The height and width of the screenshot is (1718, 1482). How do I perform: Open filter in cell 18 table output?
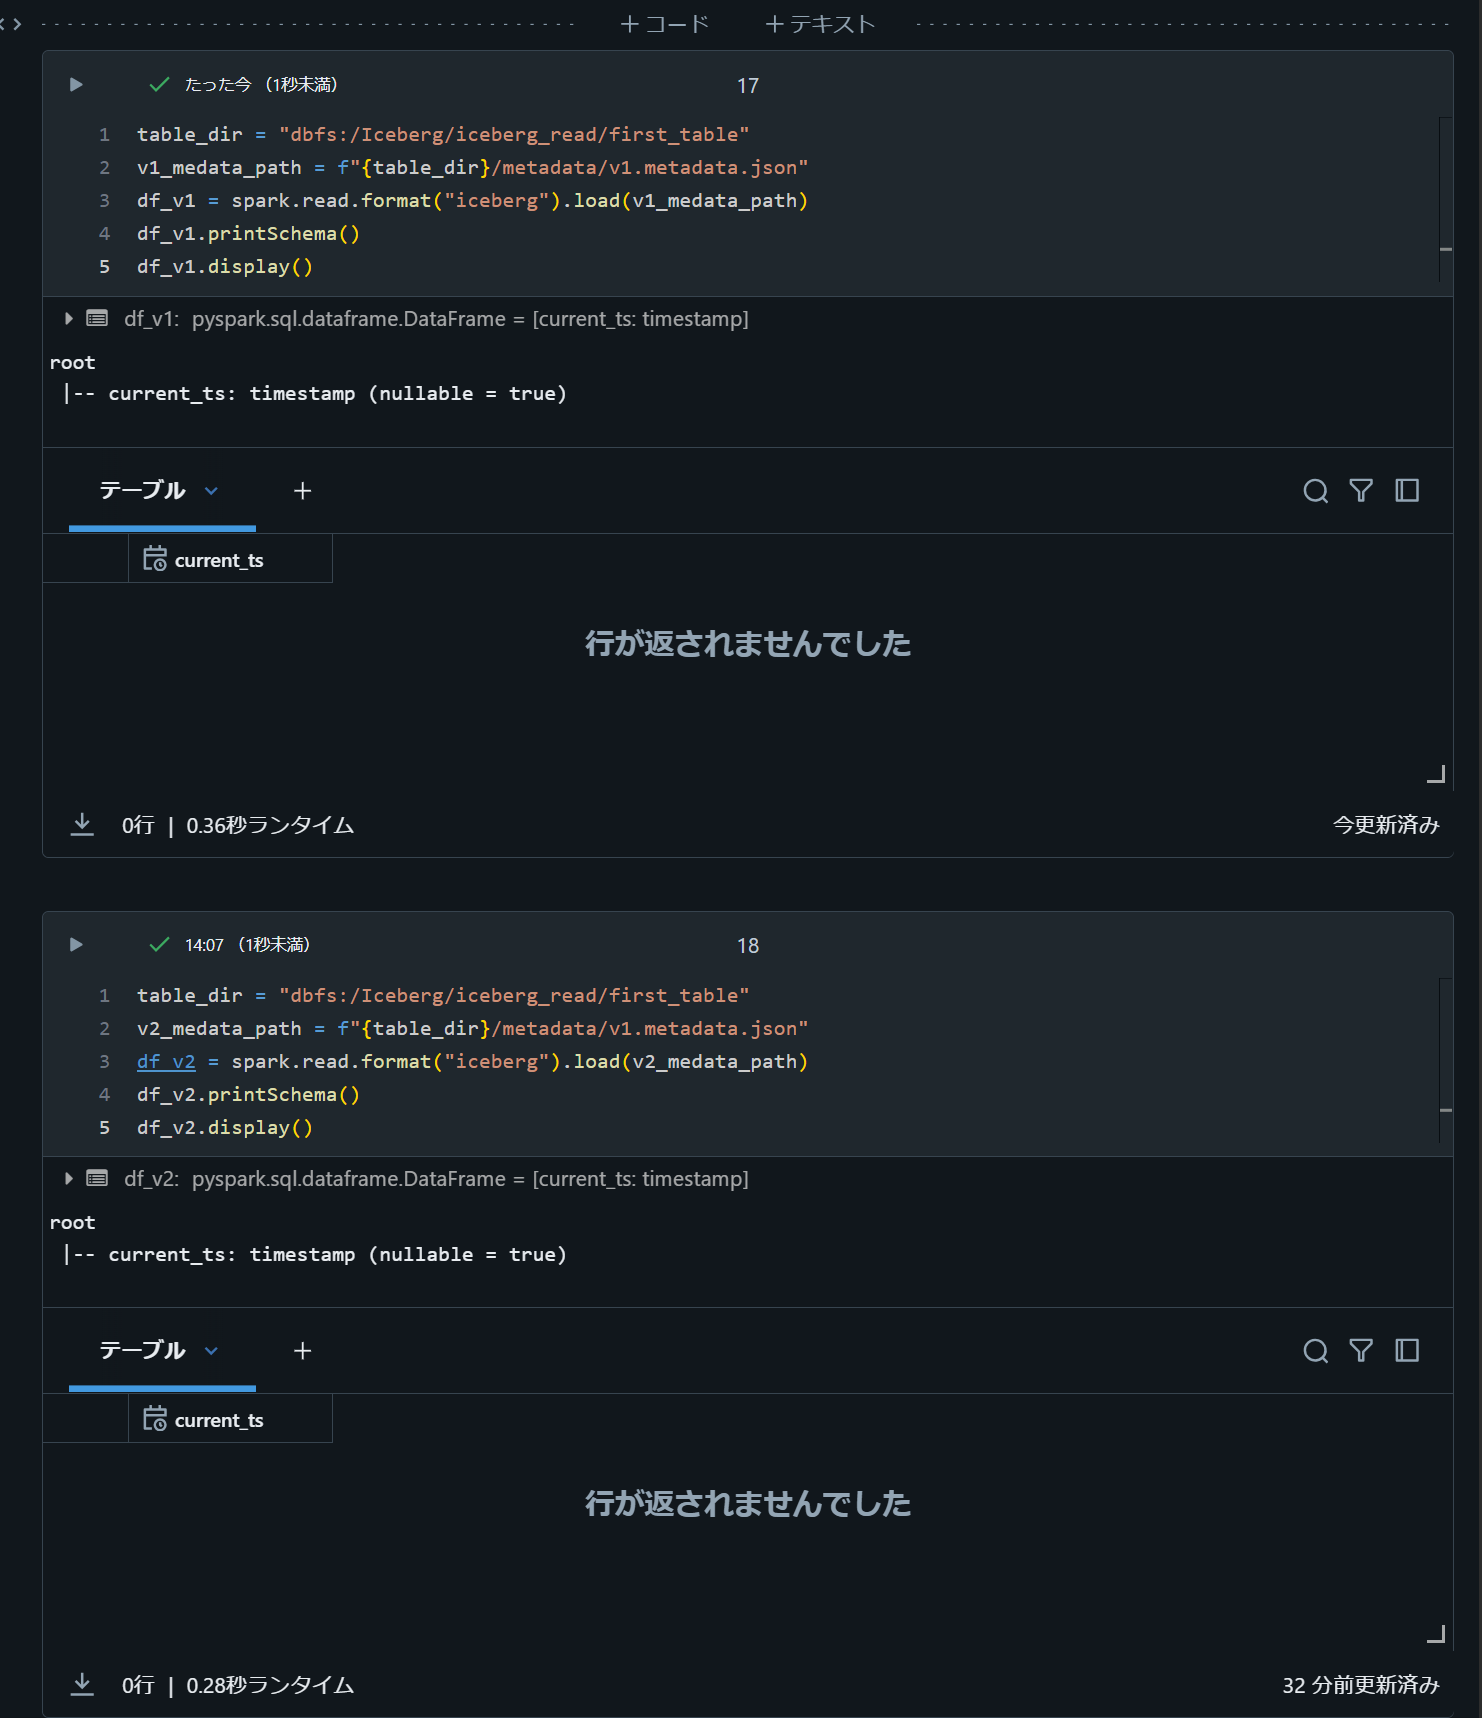coord(1361,1351)
